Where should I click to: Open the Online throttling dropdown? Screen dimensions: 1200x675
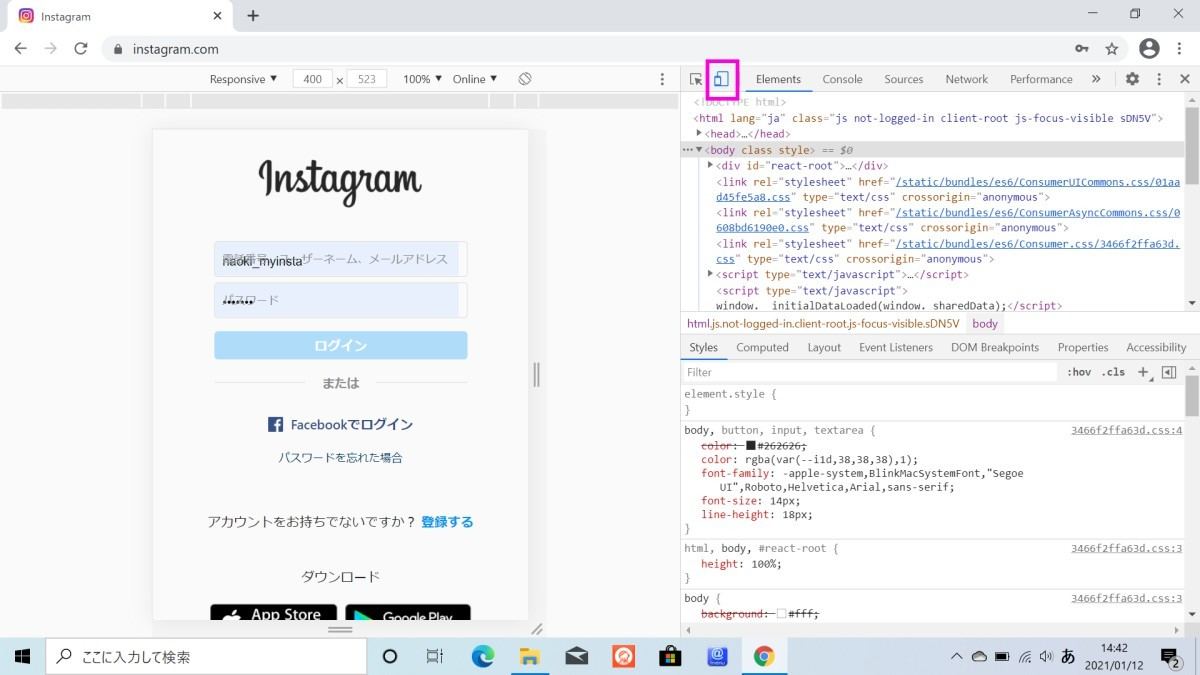click(x=475, y=79)
